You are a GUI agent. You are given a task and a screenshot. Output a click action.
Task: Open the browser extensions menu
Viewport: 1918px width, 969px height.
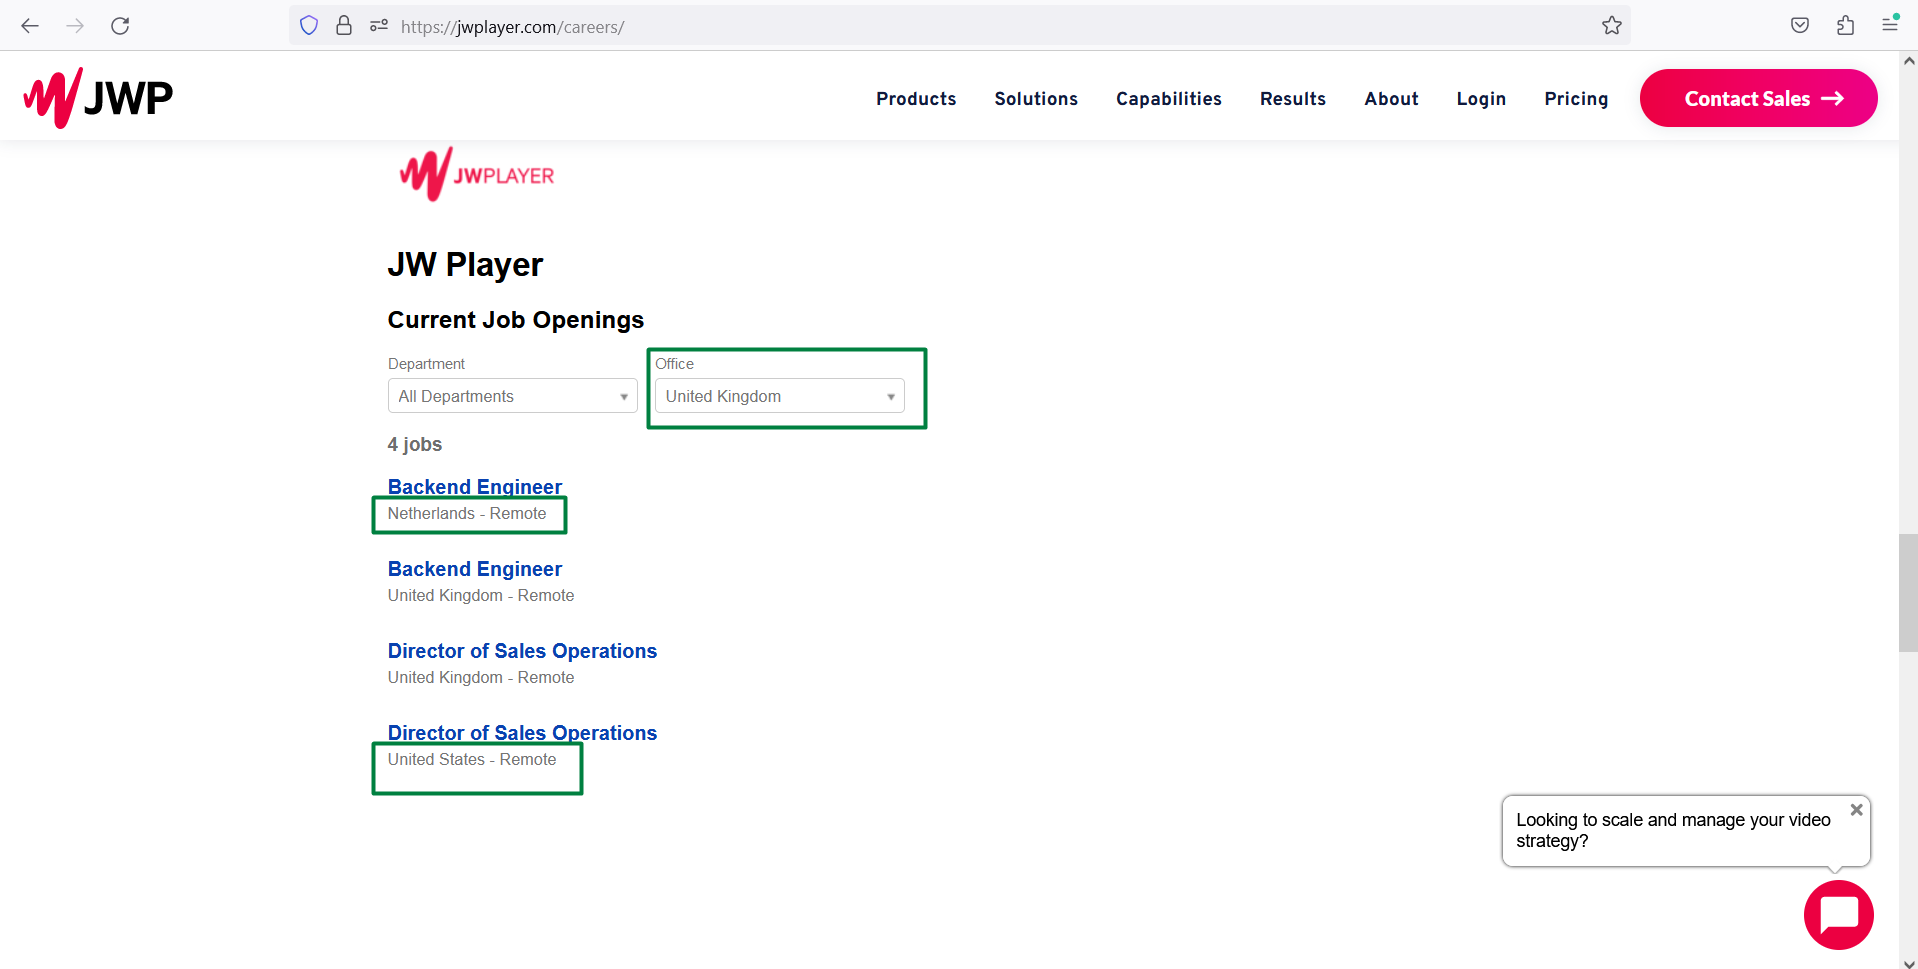click(x=1845, y=26)
